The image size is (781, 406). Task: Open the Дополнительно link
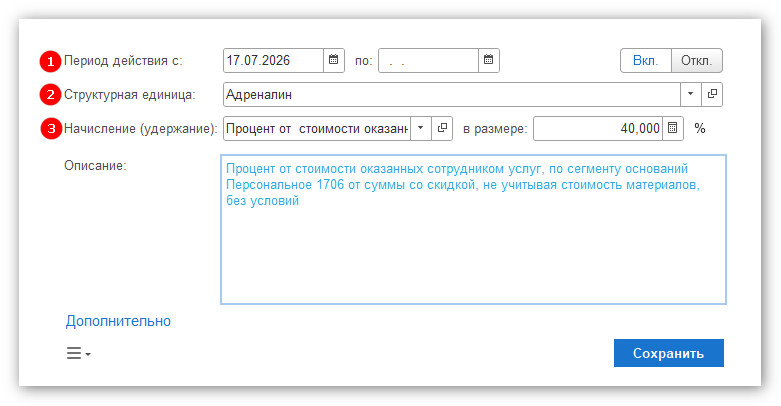tap(118, 321)
